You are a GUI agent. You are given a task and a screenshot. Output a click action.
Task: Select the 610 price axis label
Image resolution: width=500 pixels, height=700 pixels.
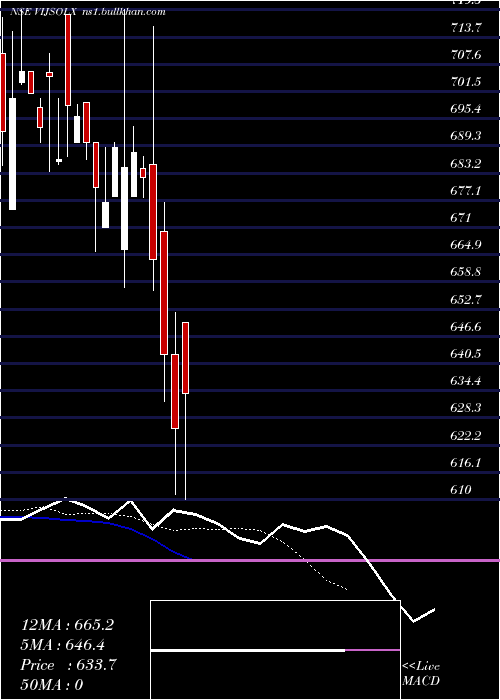[x=461, y=490]
